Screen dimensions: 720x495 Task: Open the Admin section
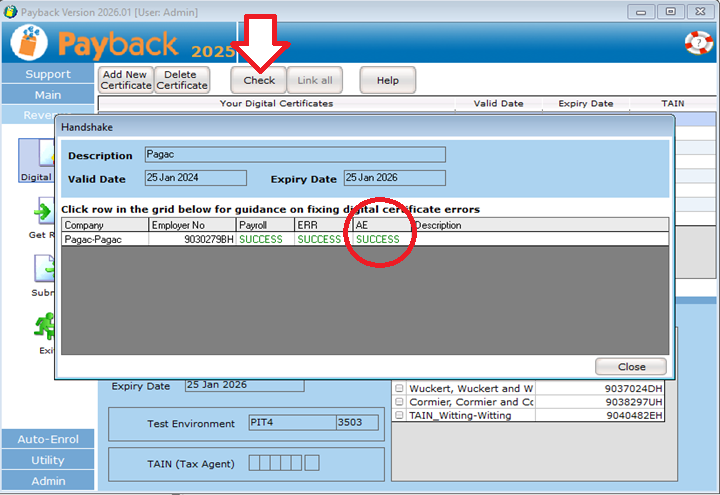(48, 481)
